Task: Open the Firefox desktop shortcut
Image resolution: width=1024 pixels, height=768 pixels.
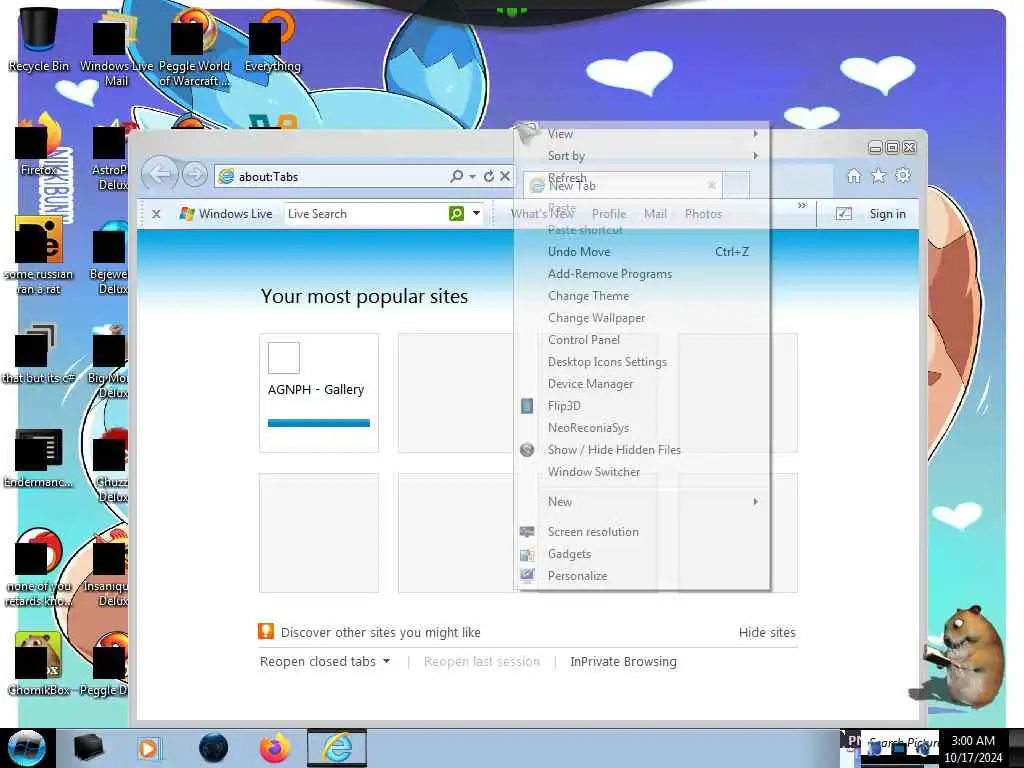Action: 38,145
